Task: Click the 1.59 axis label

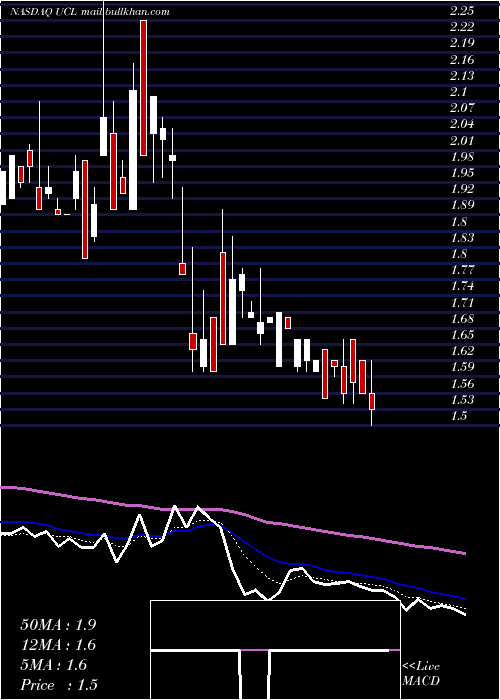Action: (462, 367)
